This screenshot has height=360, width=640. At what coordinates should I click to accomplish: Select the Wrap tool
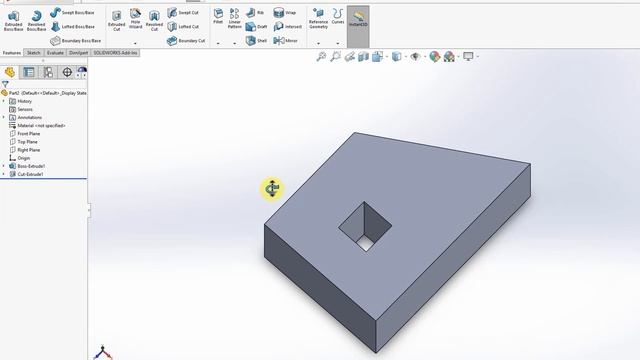pyautogui.click(x=284, y=13)
